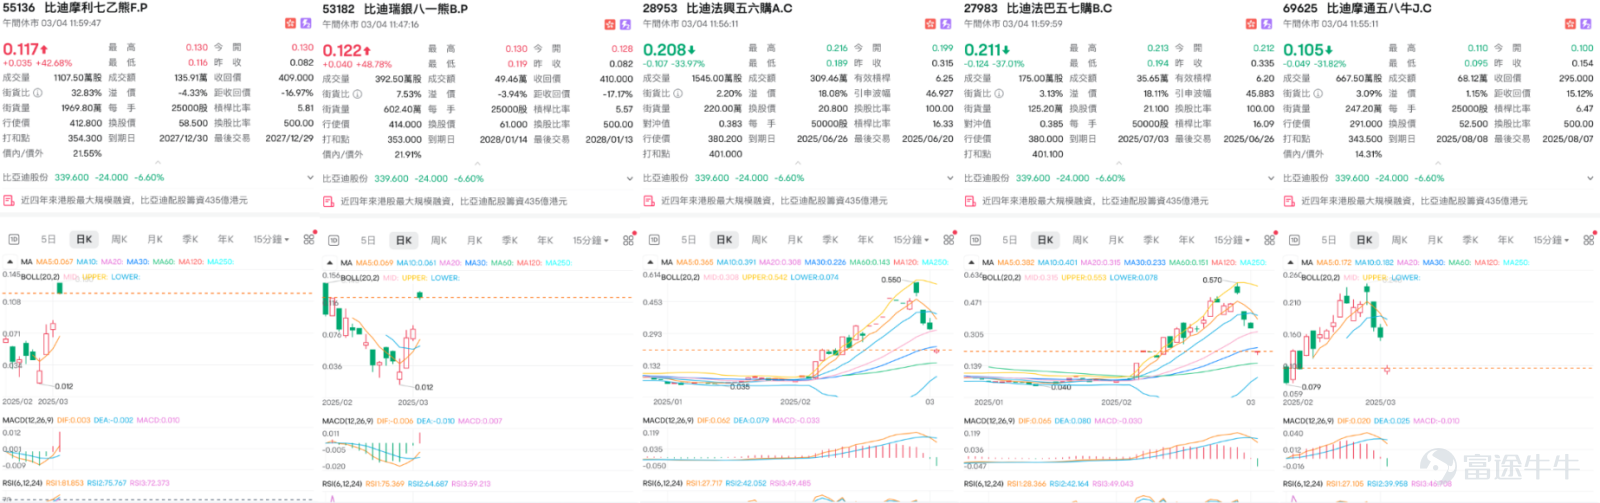Screen dimensions: 1600x503
Task: Click the price 0.117 for 55136
Action: [x=20, y=48]
